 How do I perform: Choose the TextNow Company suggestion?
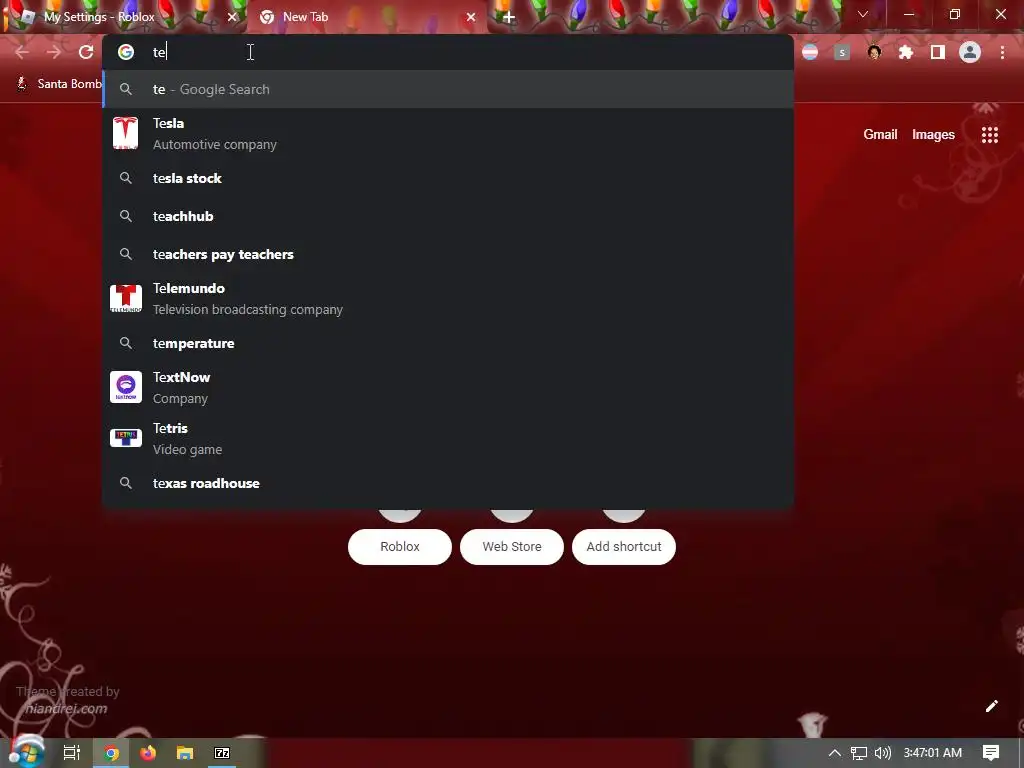point(448,387)
